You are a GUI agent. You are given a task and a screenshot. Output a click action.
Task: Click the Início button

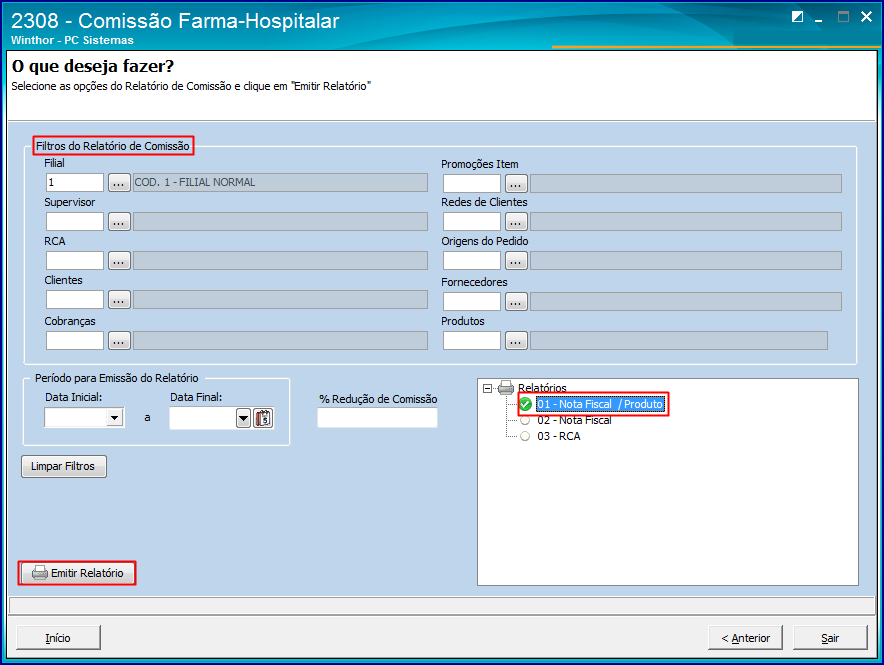click(58, 638)
